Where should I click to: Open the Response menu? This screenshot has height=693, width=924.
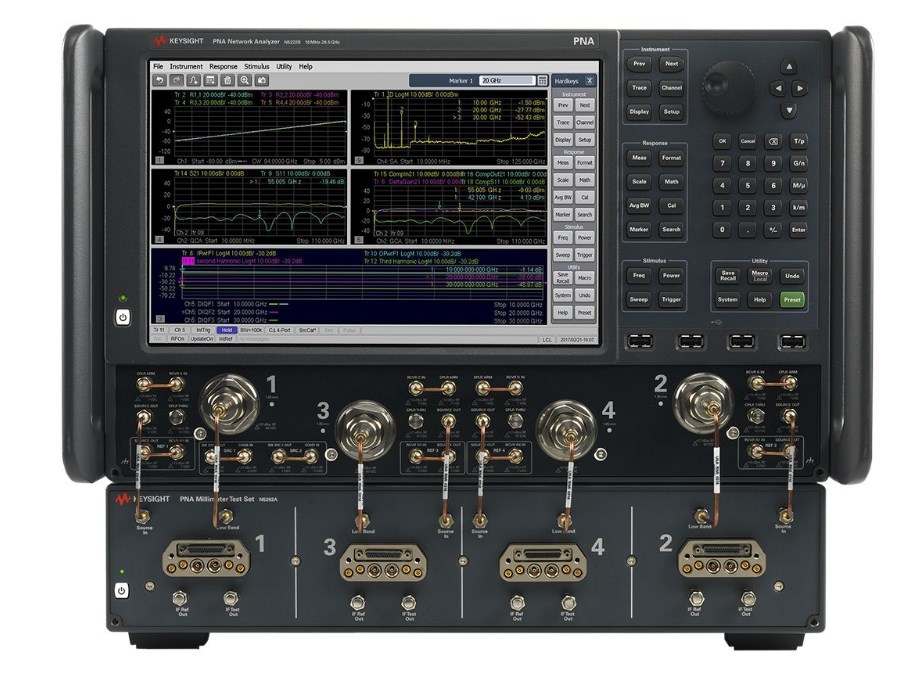tap(223, 67)
